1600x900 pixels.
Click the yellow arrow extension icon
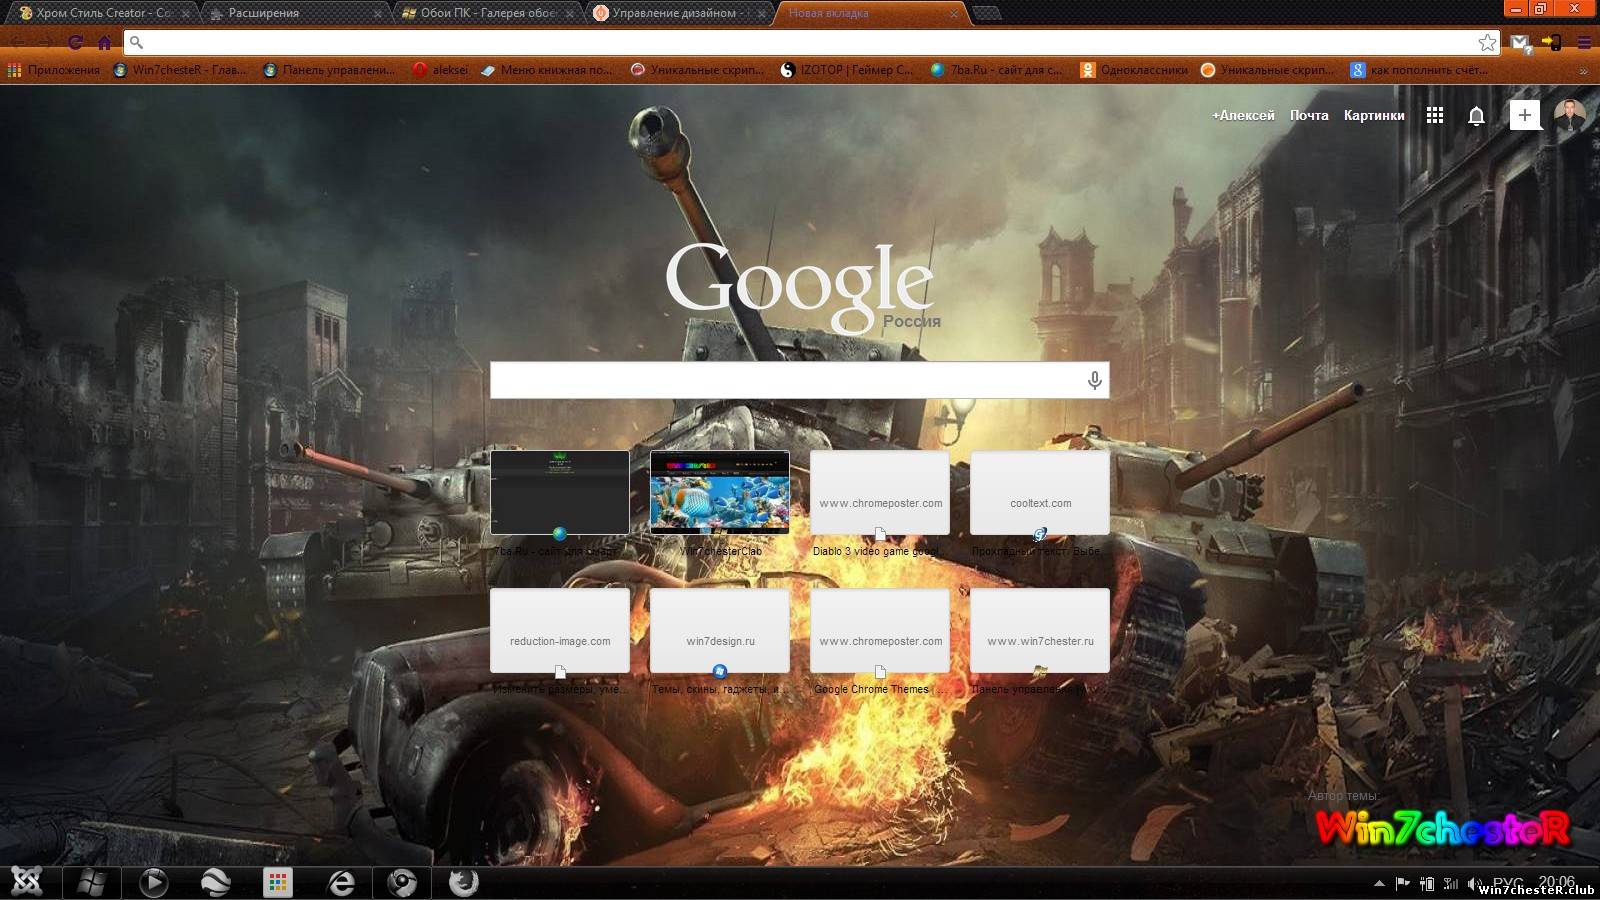coord(1552,42)
